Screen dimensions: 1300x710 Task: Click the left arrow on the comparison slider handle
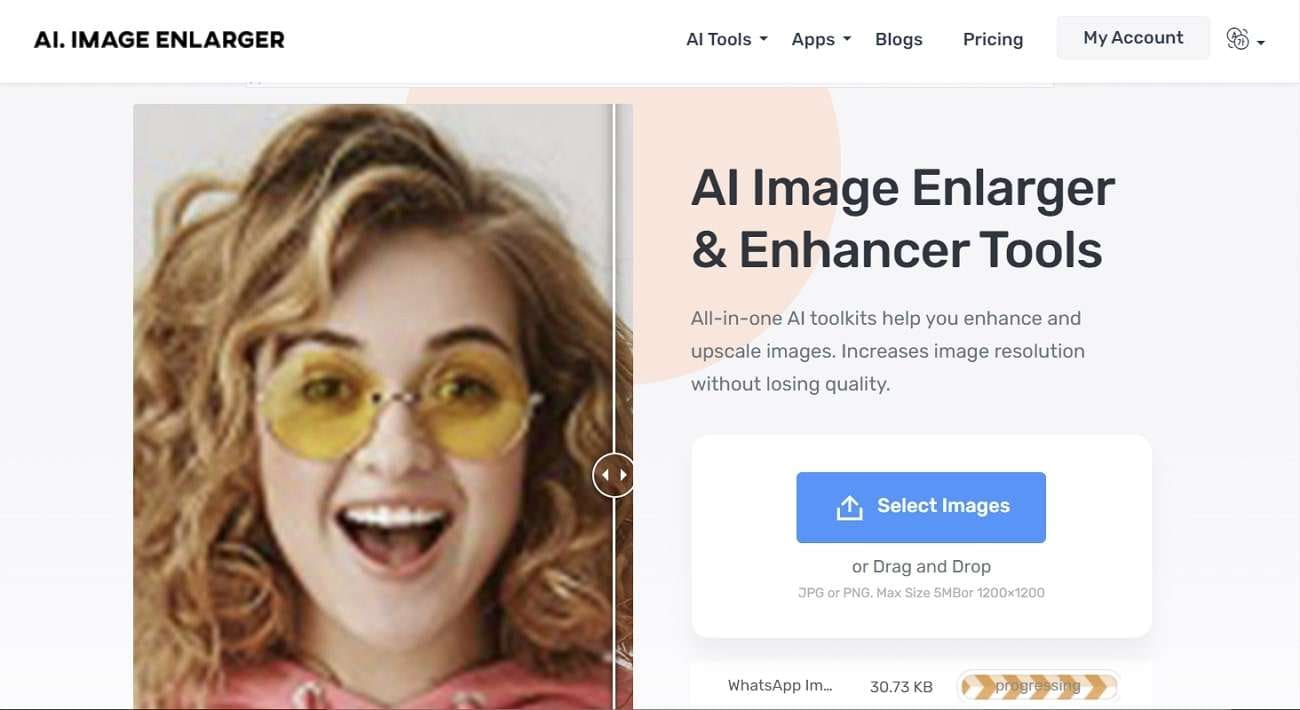tap(606, 475)
